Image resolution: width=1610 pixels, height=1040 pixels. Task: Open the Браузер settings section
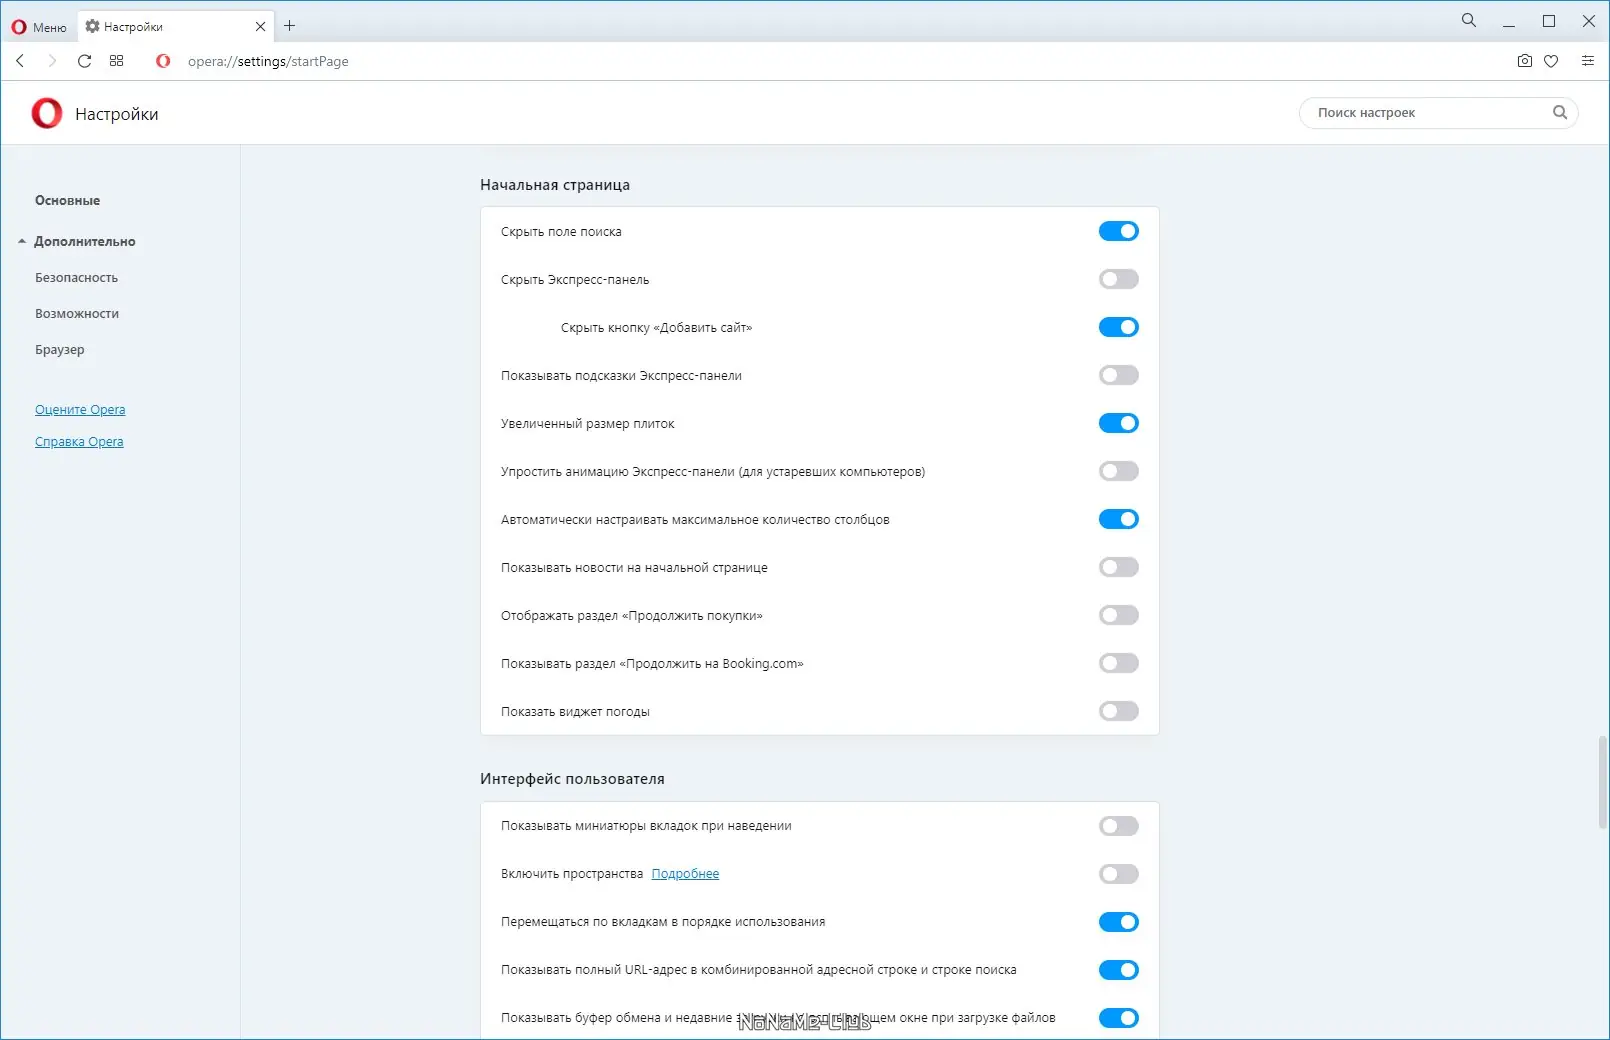[x=60, y=349]
